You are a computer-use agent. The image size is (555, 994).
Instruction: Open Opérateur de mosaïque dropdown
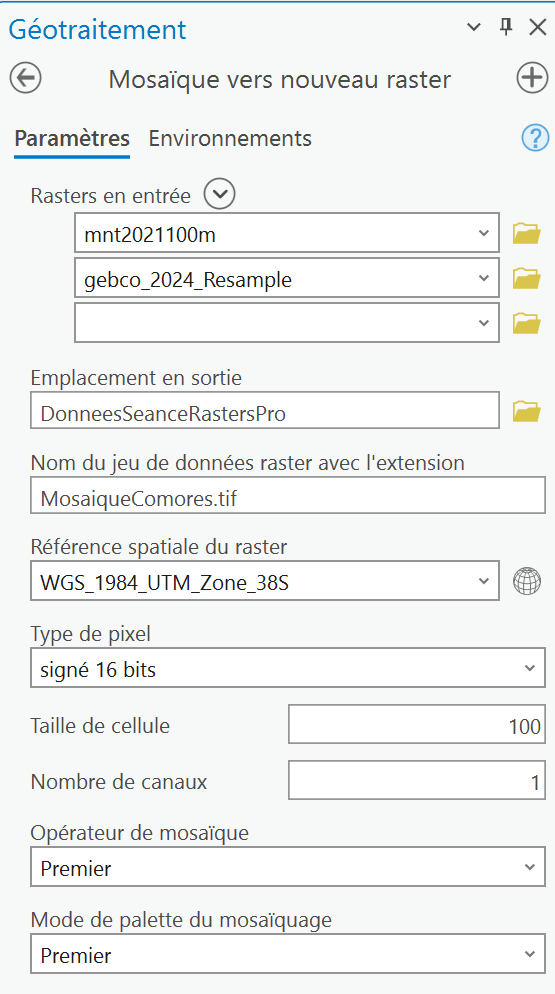point(530,867)
